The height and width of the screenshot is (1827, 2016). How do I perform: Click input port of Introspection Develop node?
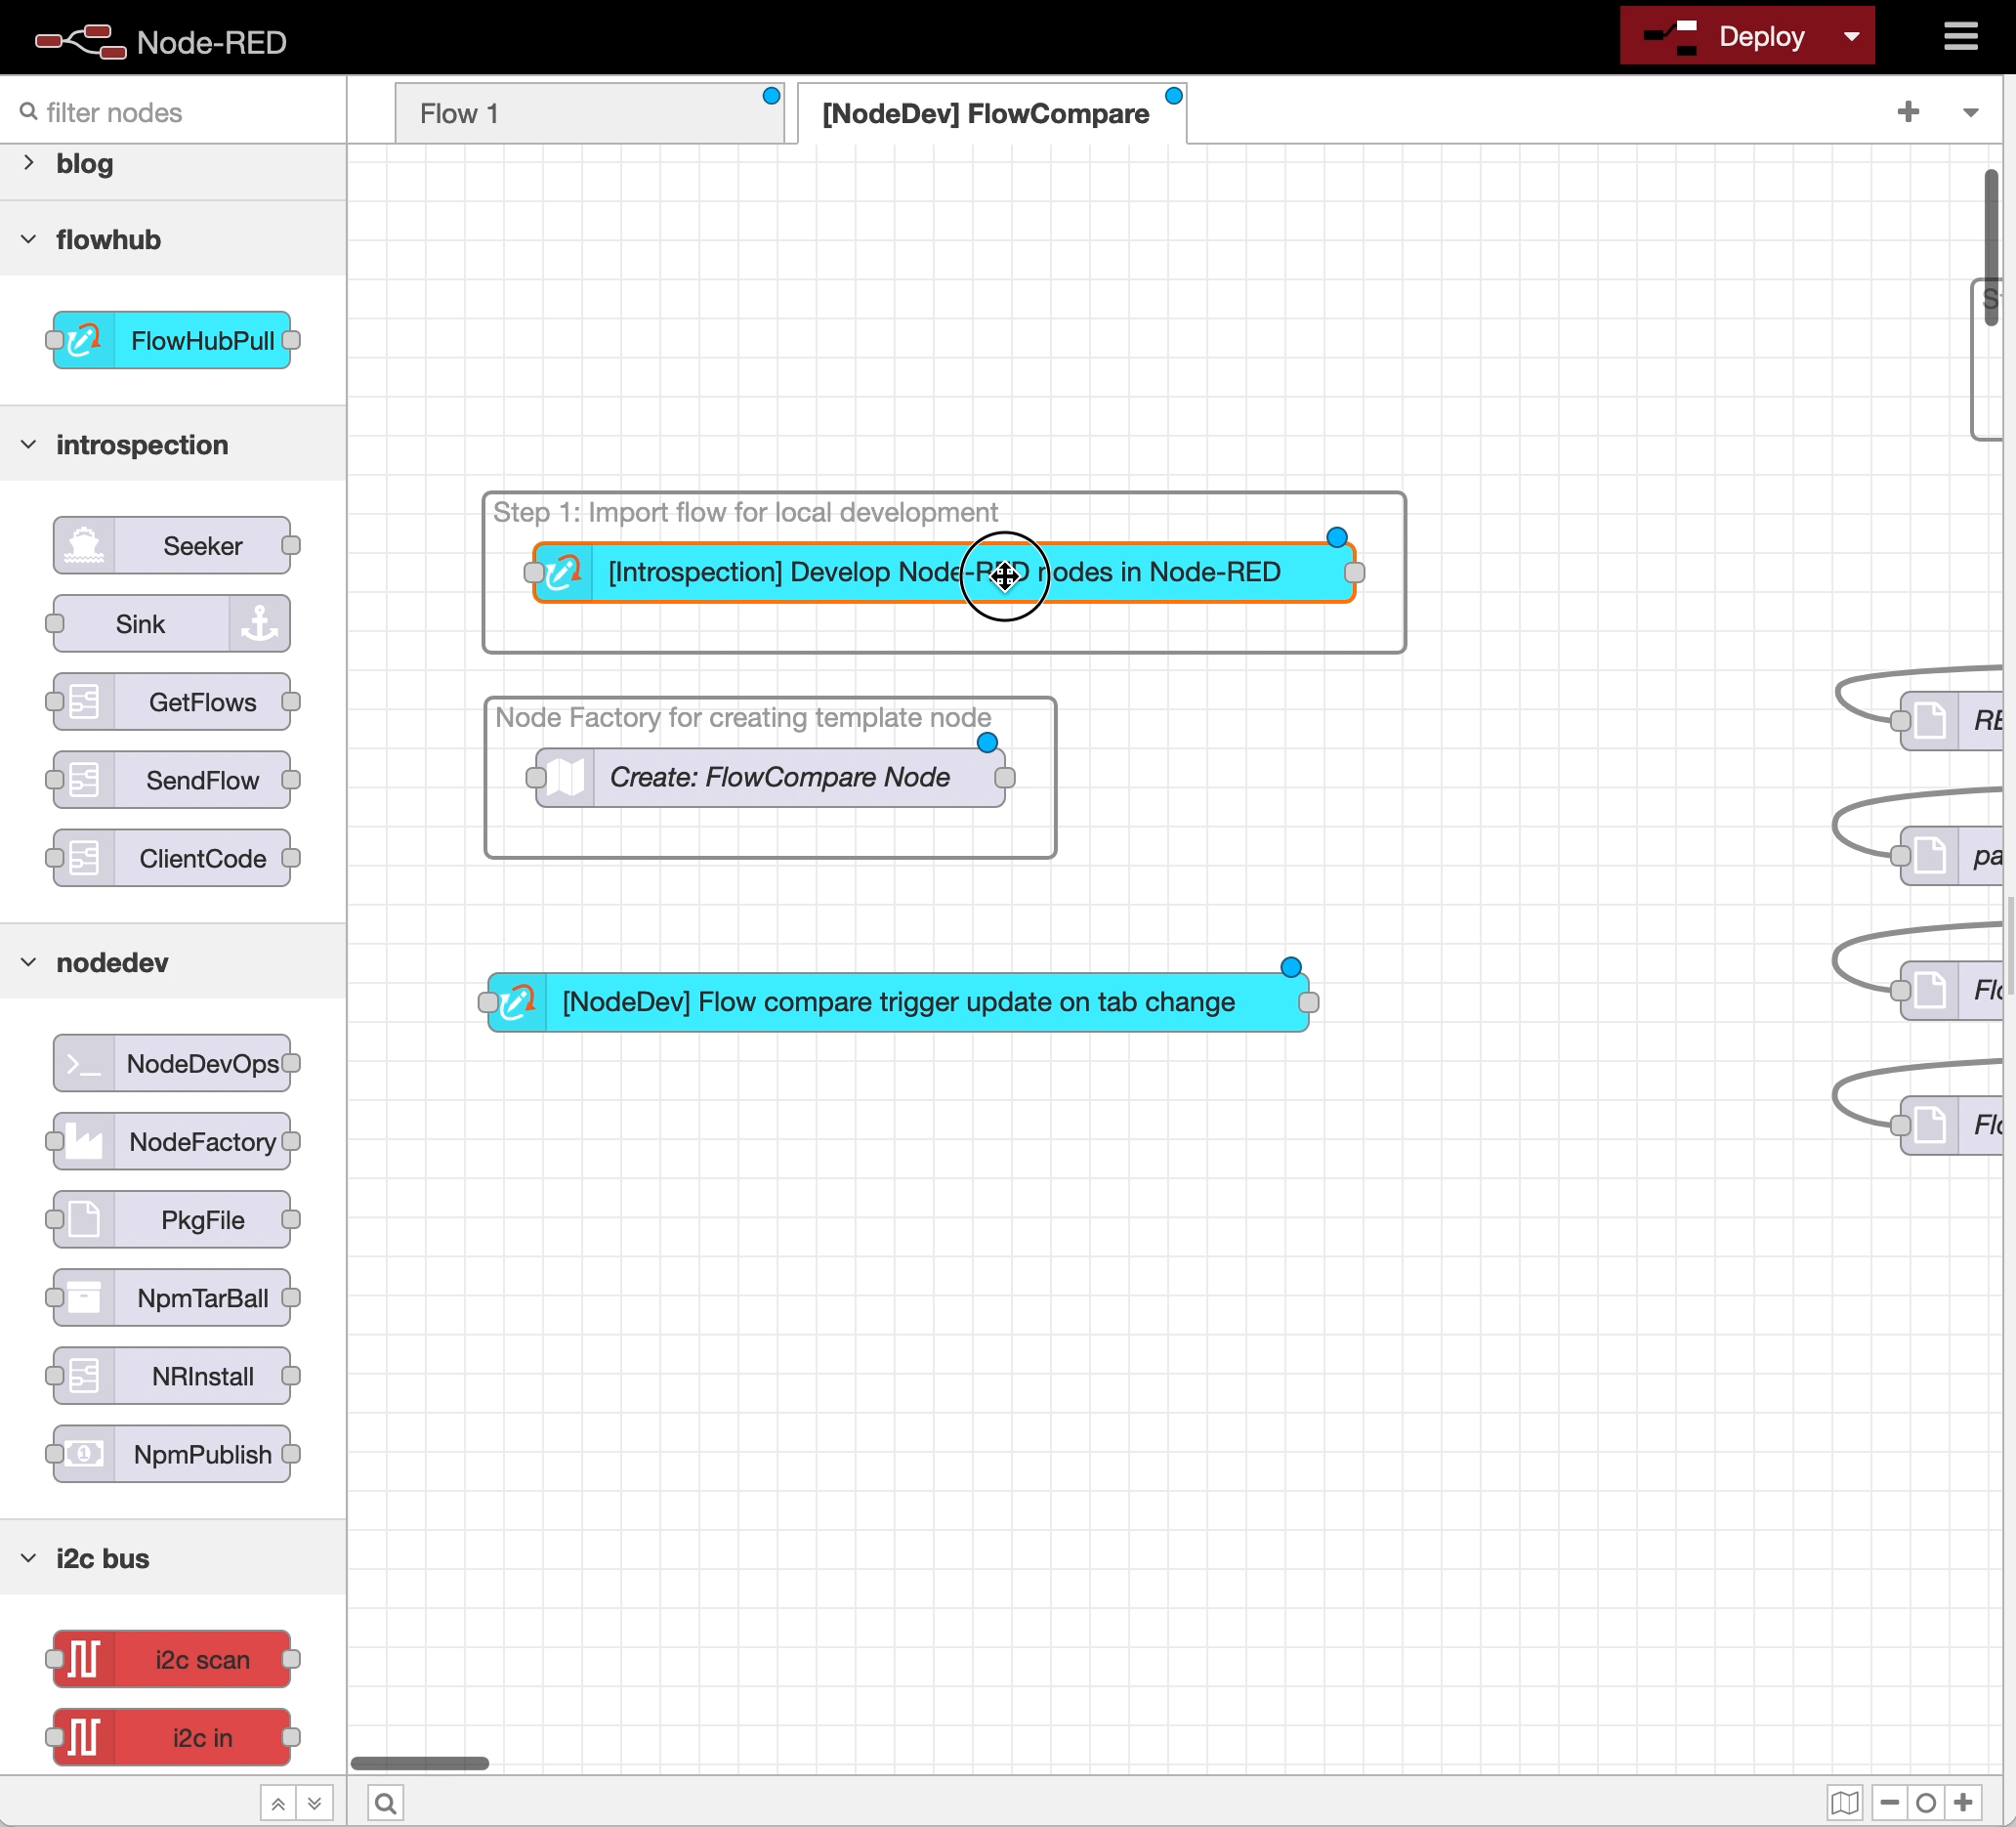coord(534,572)
